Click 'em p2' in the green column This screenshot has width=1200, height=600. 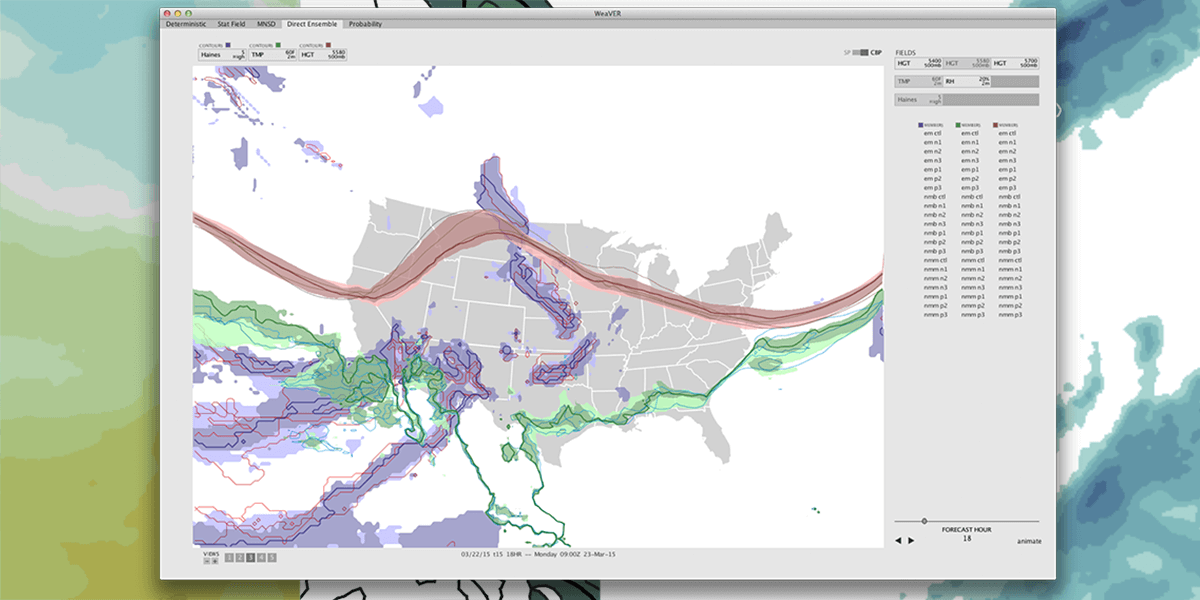pos(971,179)
